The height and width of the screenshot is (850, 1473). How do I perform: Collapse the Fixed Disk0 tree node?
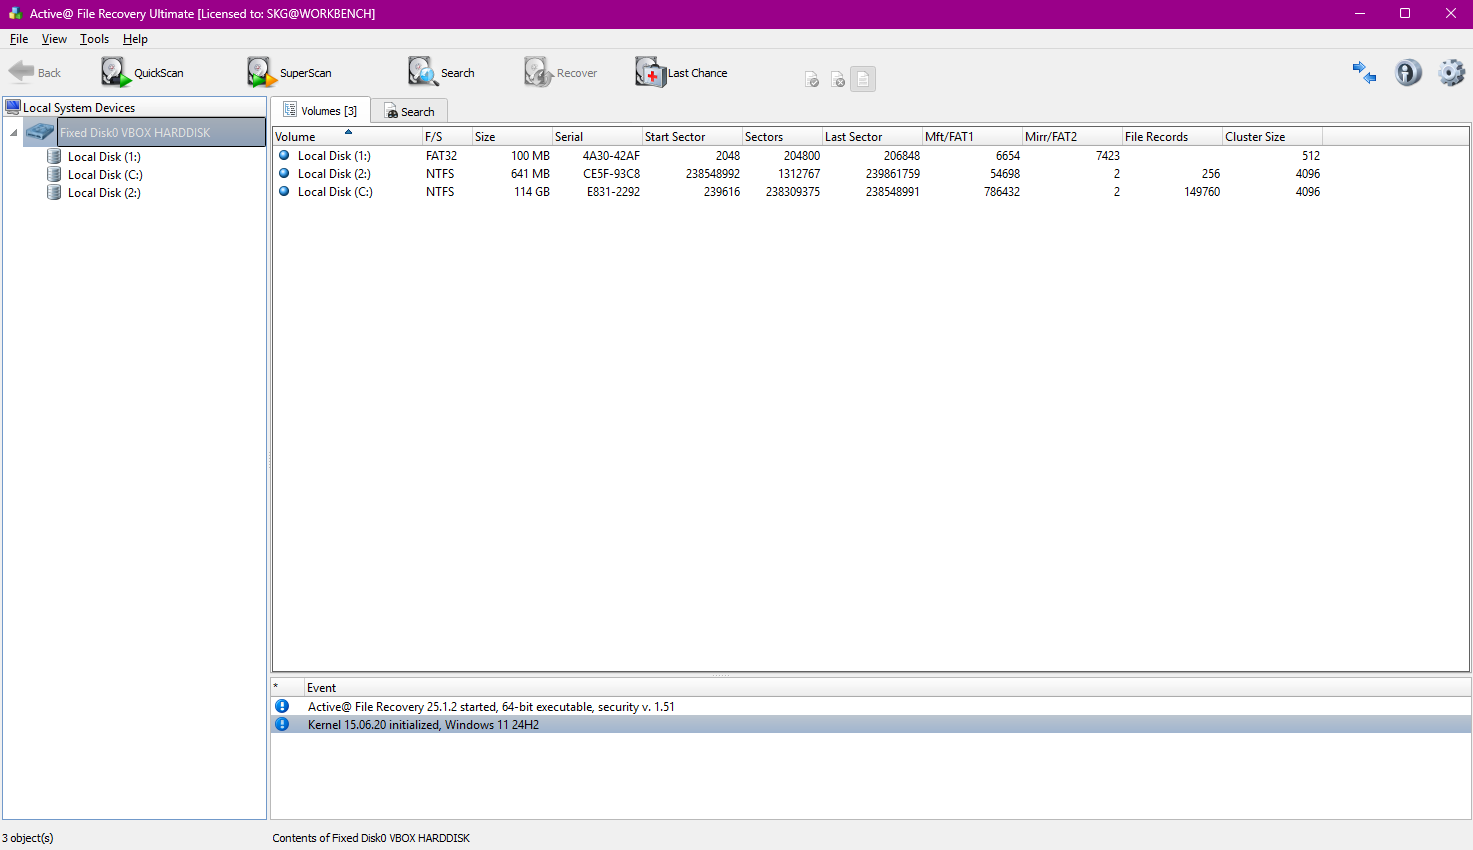(x=13, y=132)
